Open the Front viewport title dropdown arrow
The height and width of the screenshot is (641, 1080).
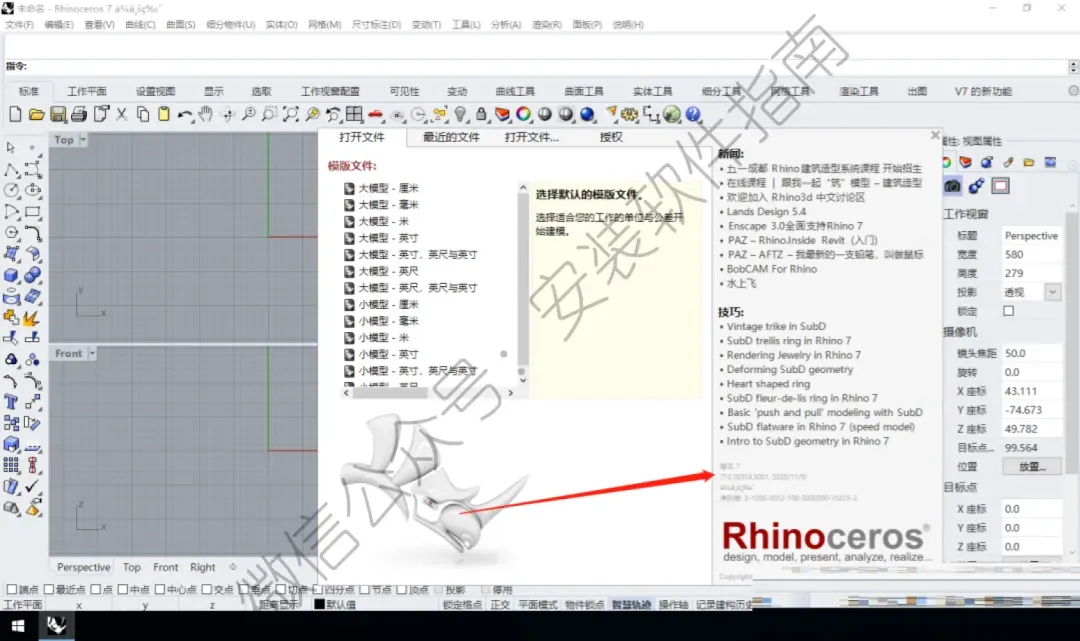point(92,353)
